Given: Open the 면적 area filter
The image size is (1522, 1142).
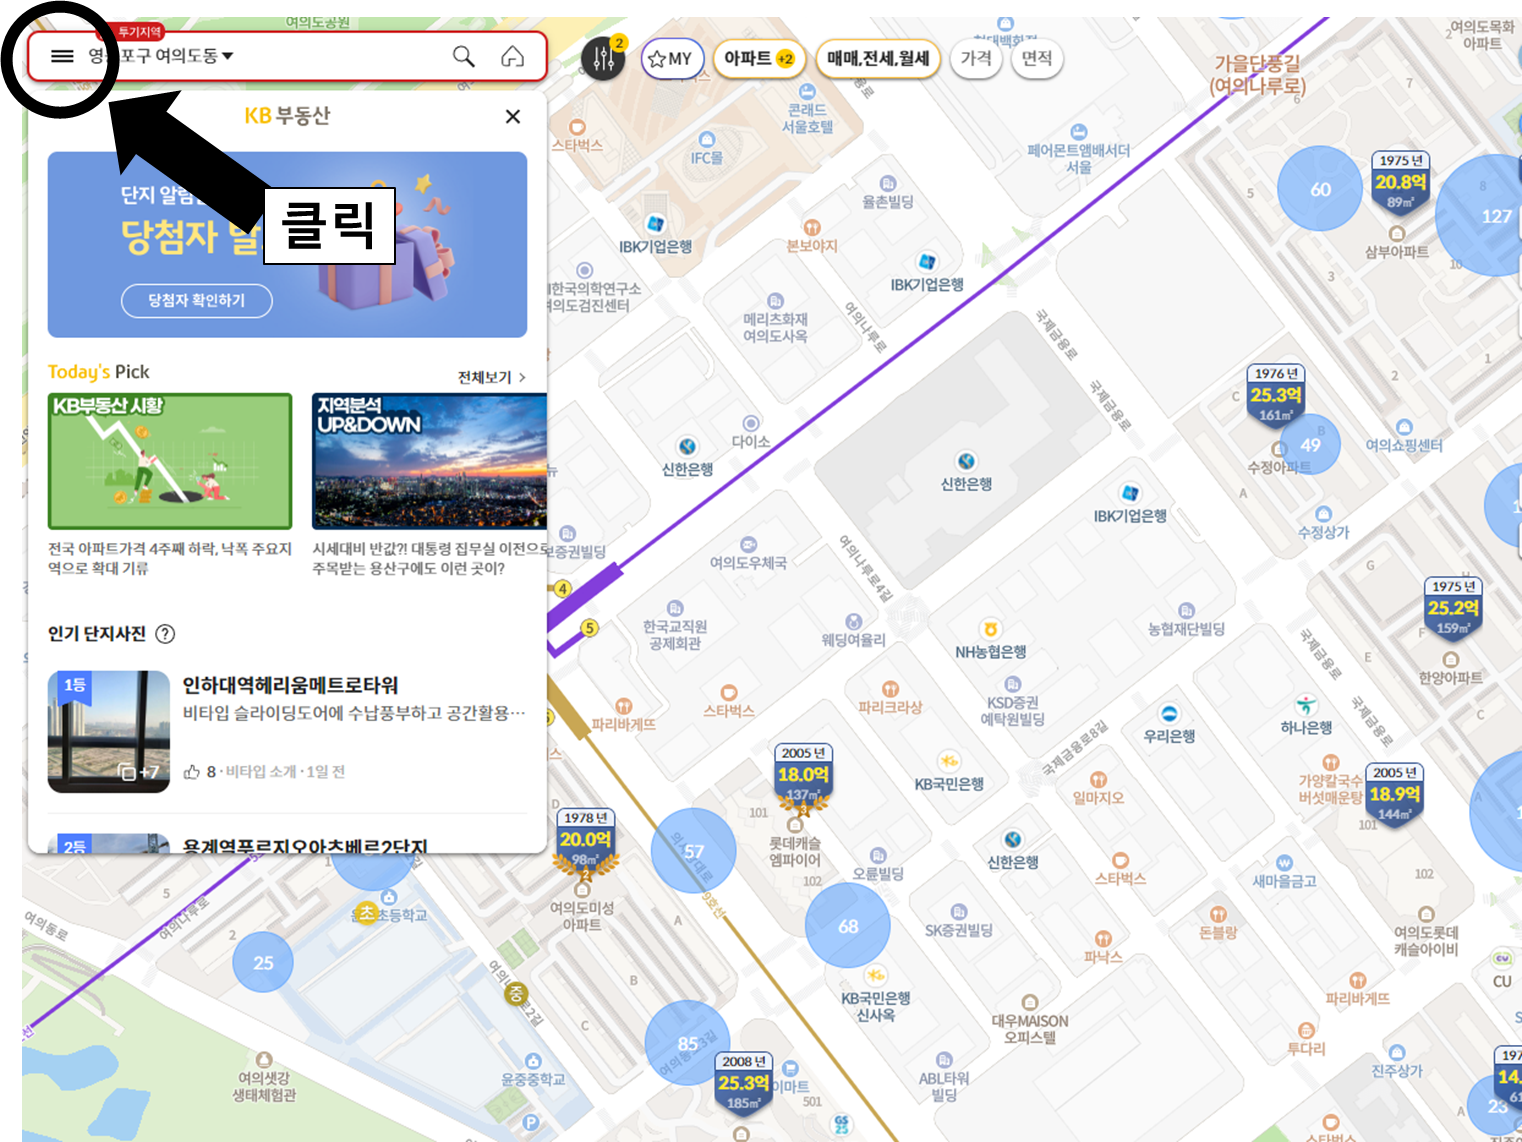Looking at the screenshot, I should click(1037, 59).
